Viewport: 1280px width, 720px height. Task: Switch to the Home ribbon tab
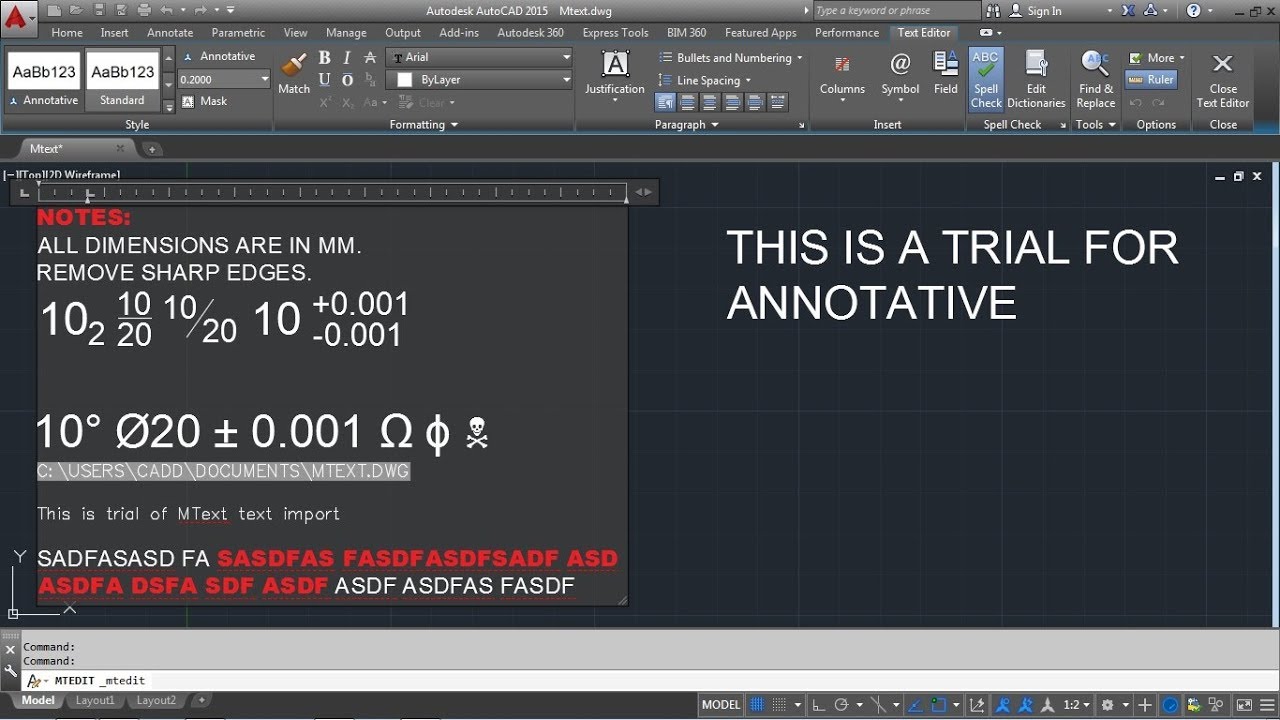pyautogui.click(x=67, y=33)
